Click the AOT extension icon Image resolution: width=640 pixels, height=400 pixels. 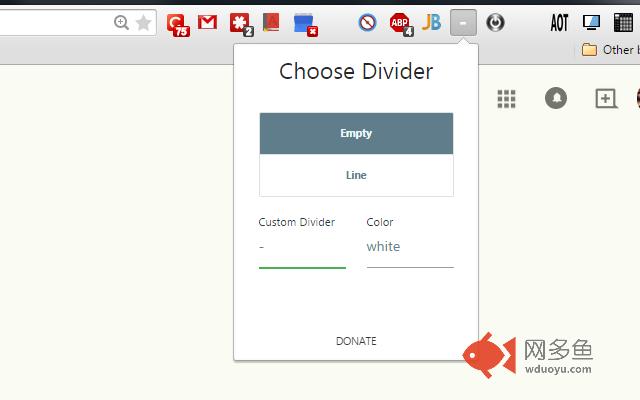pyautogui.click(x=559, y=22)
